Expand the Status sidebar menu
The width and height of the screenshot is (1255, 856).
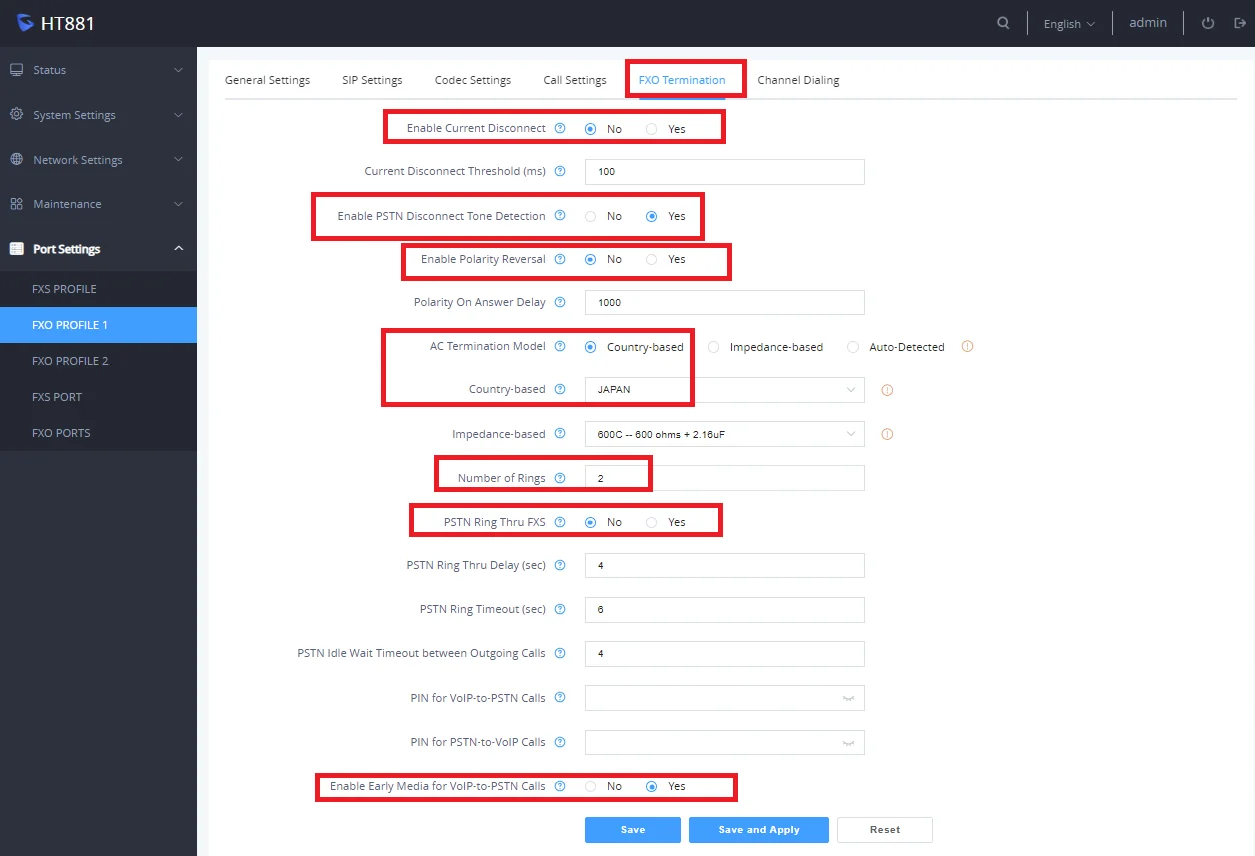pos(98,70)
